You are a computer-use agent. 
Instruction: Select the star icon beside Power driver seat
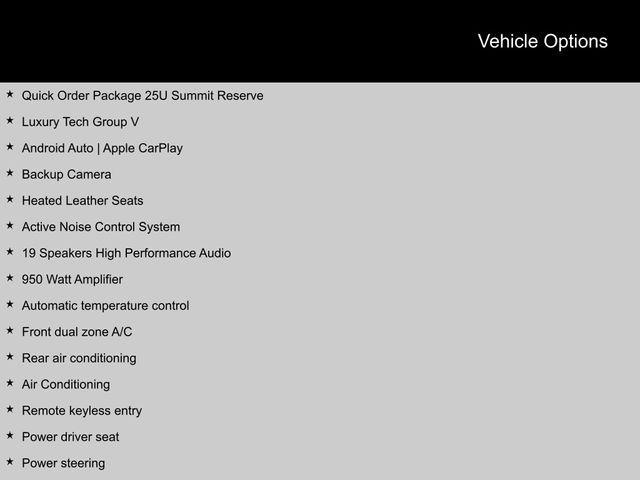point(10,436)
